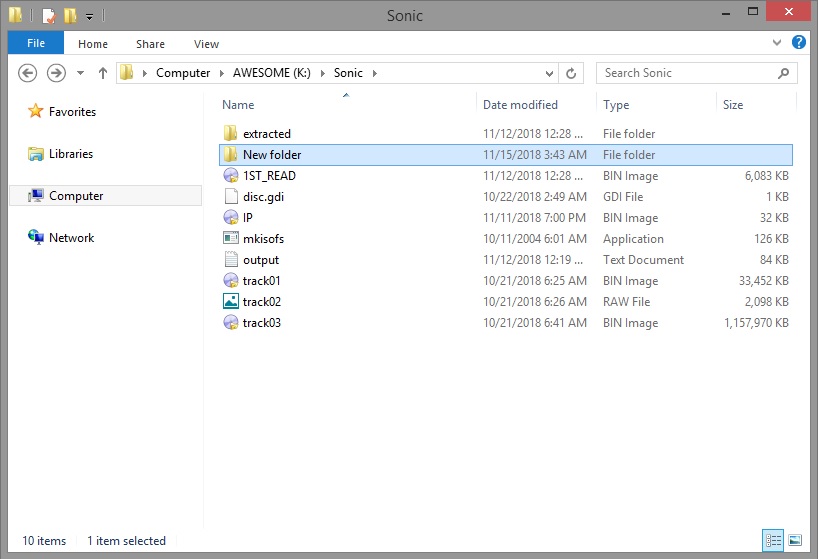Click the Forward navigation arrow
This screenshot has width=818, height=559.
click(56, 73)
